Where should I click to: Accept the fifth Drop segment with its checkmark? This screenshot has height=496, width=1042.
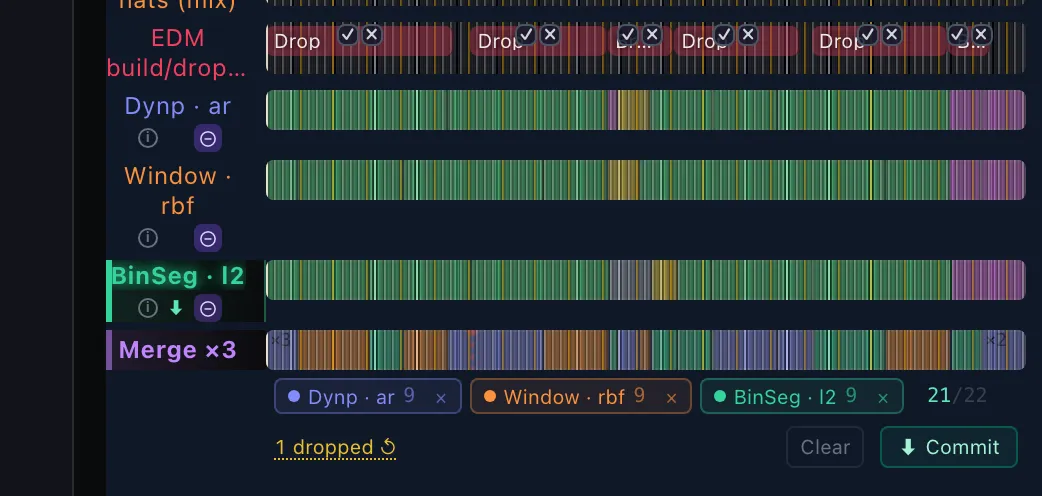point(868,35)
